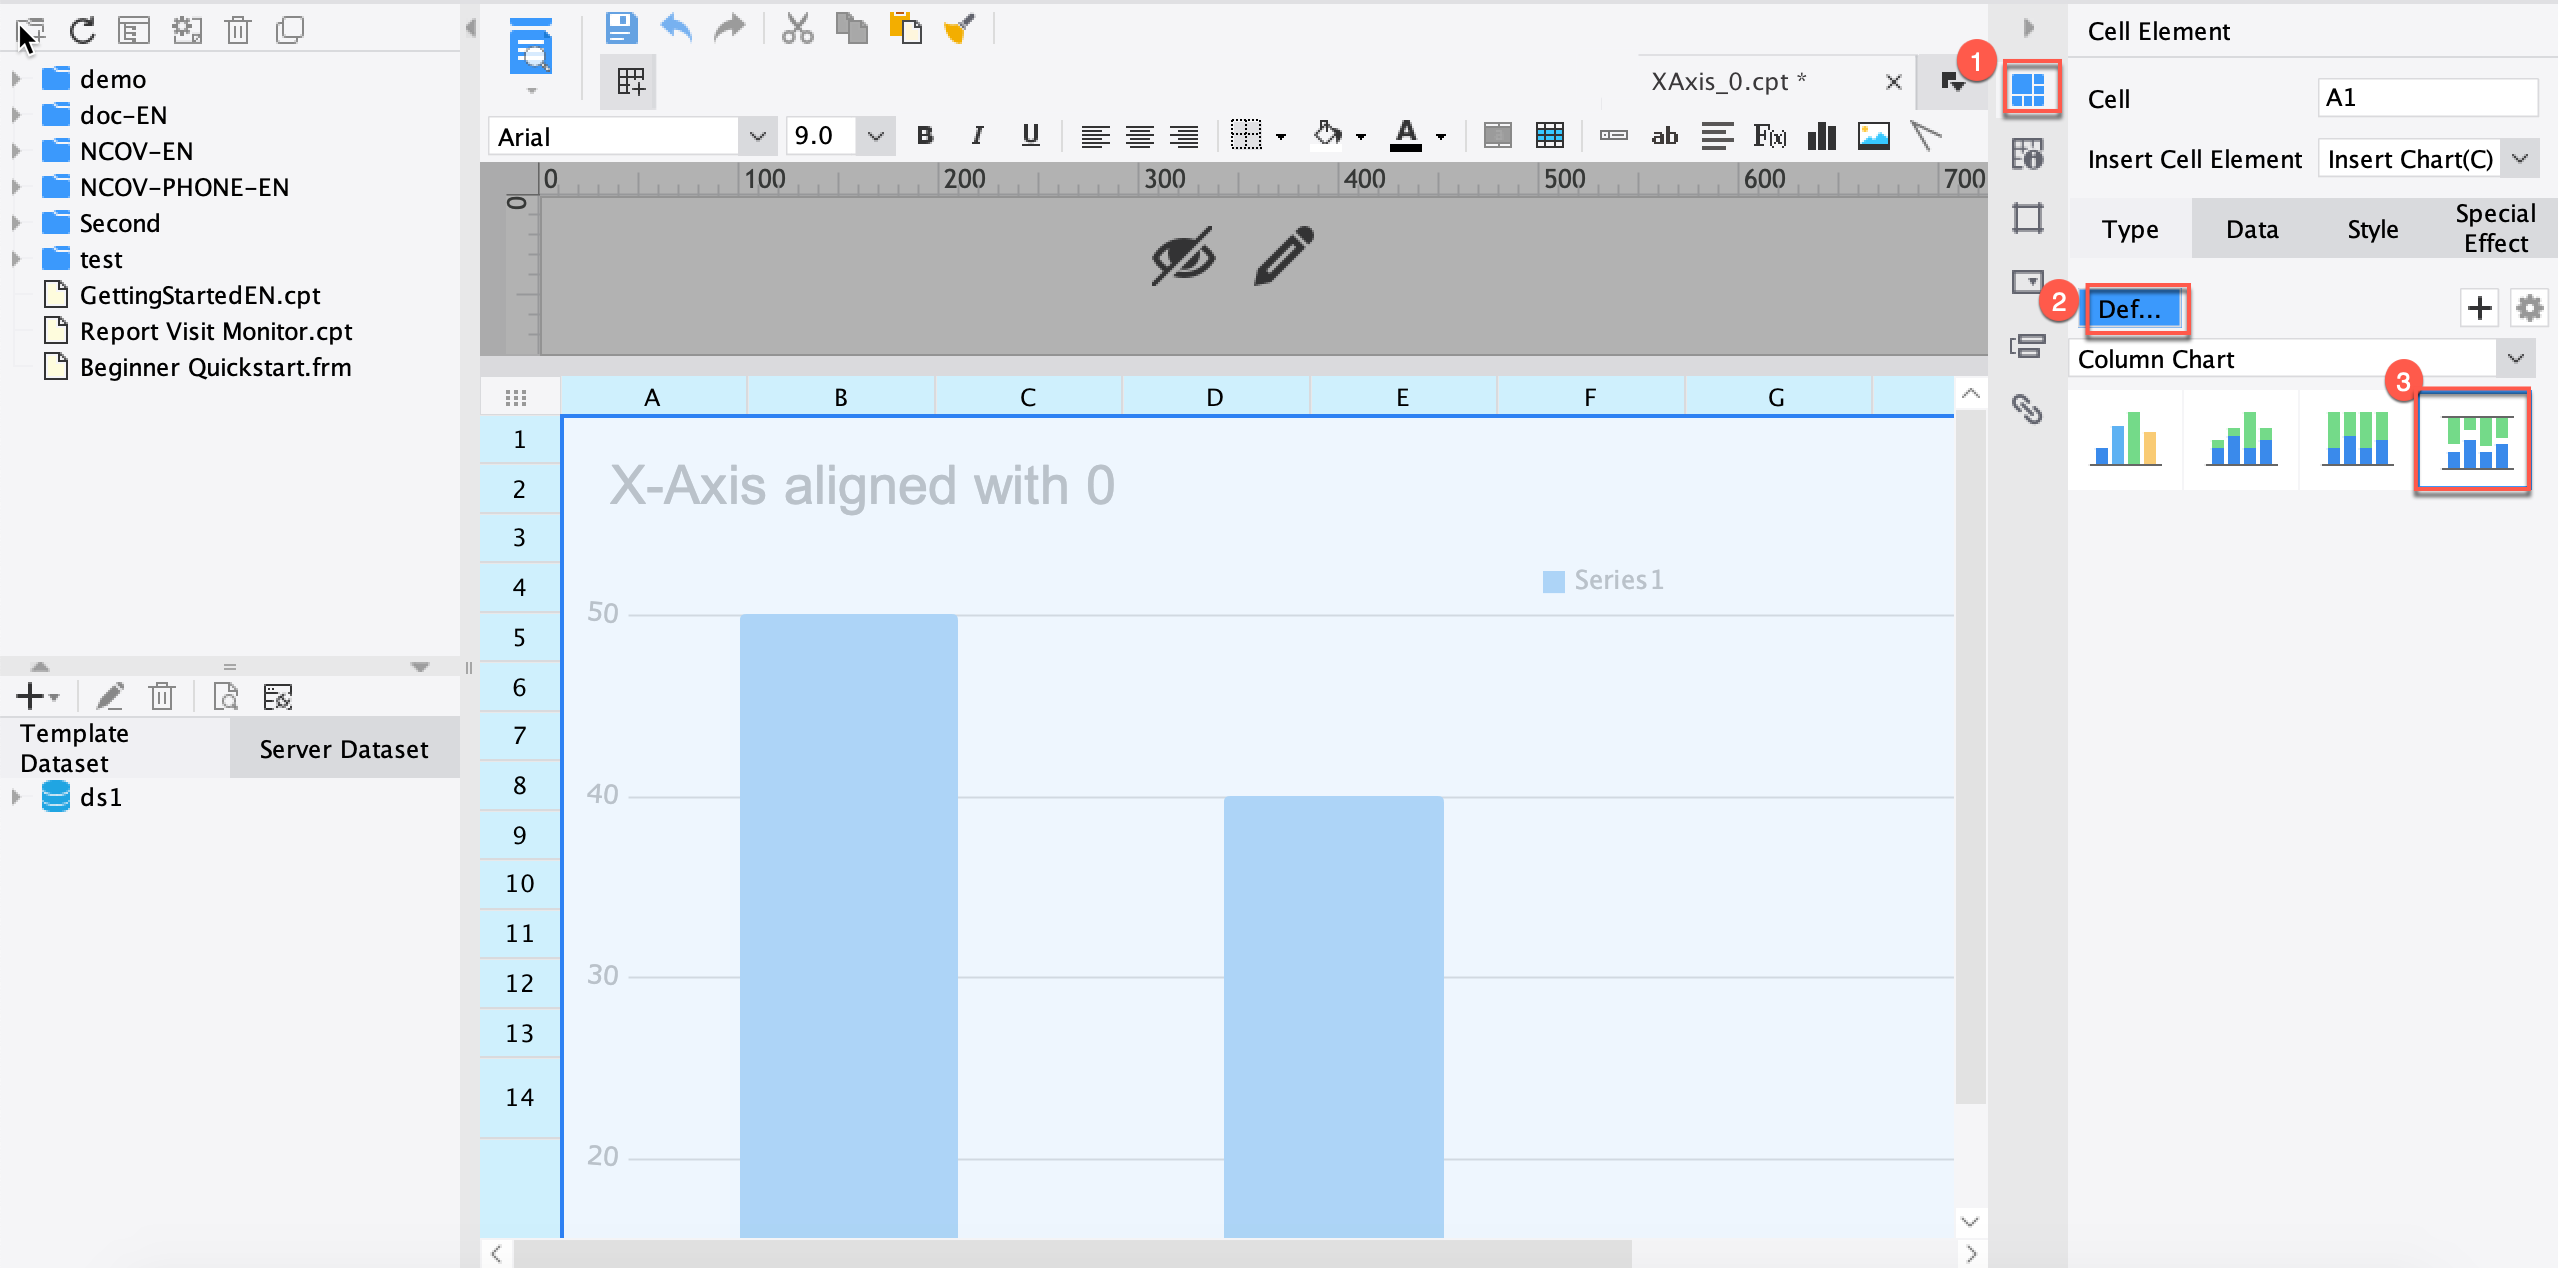Click the Insert Chart toolbar icon
The image size is (2558, 1268).
(1822, 136)
